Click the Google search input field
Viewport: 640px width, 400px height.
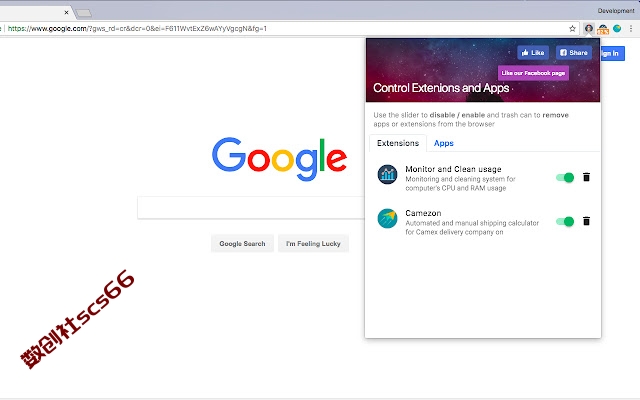click(251, 208)
